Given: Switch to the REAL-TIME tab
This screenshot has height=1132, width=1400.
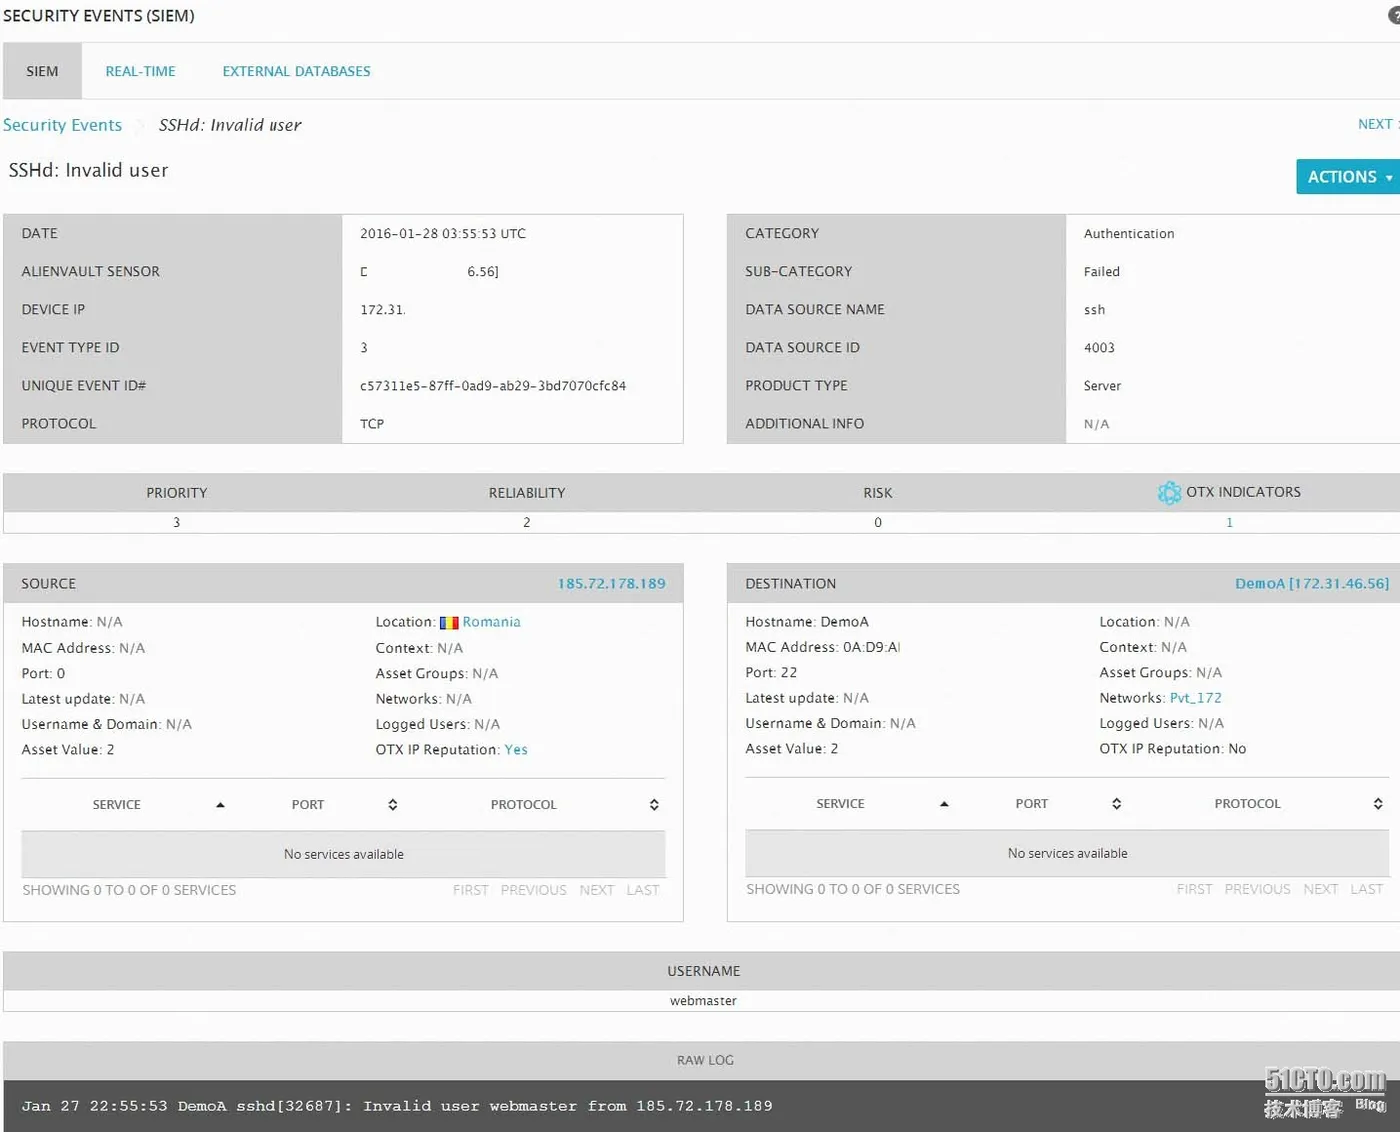Looking at the screenshot, I should (140, 71).
